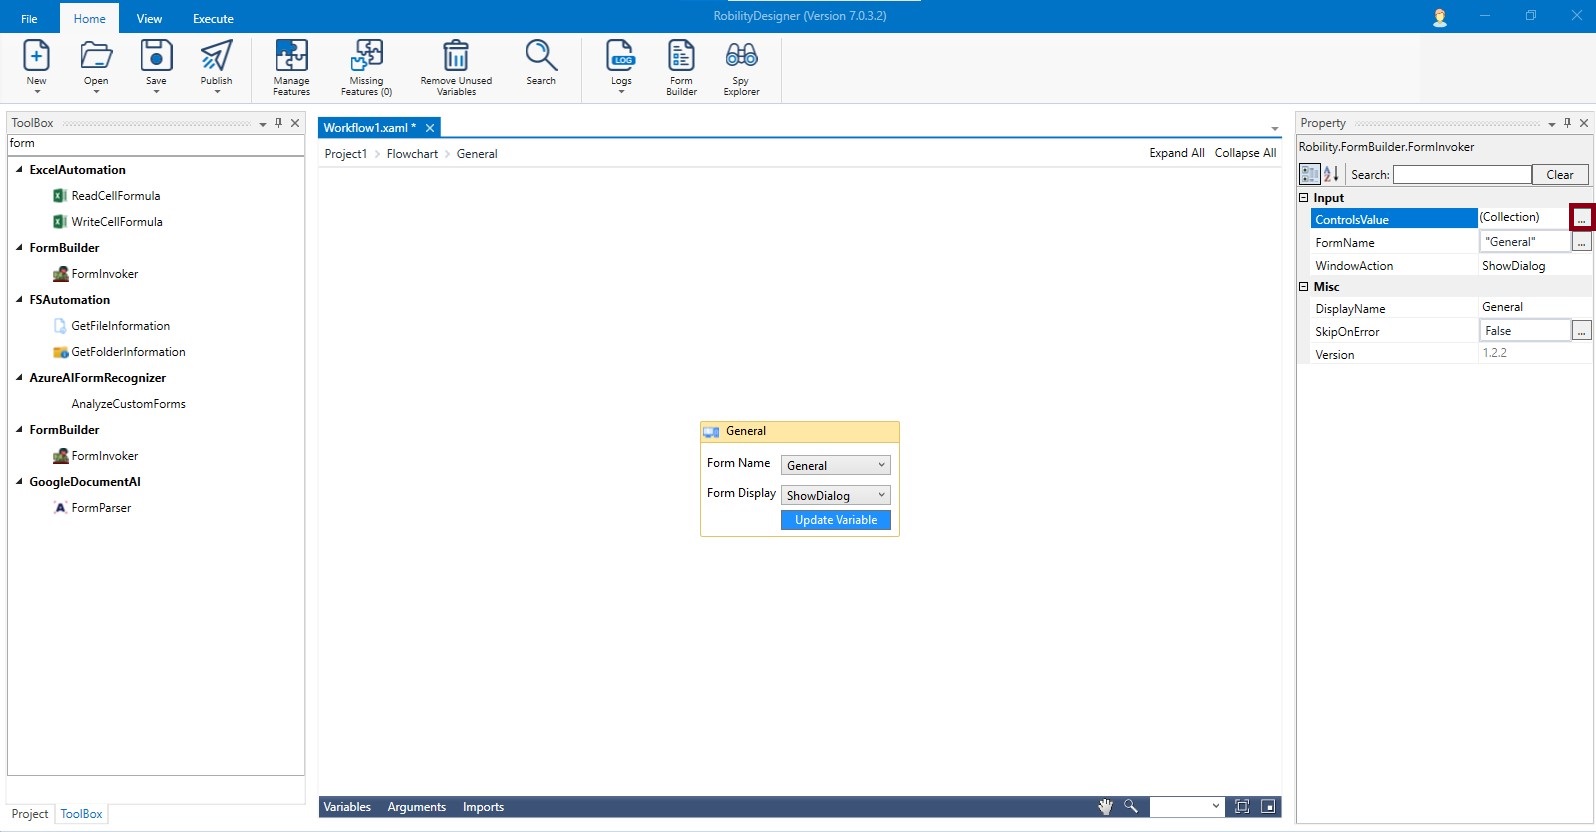Screen dimensions: 1596x832
Task: Click the Update Variable button
Action: click(835, 520)
